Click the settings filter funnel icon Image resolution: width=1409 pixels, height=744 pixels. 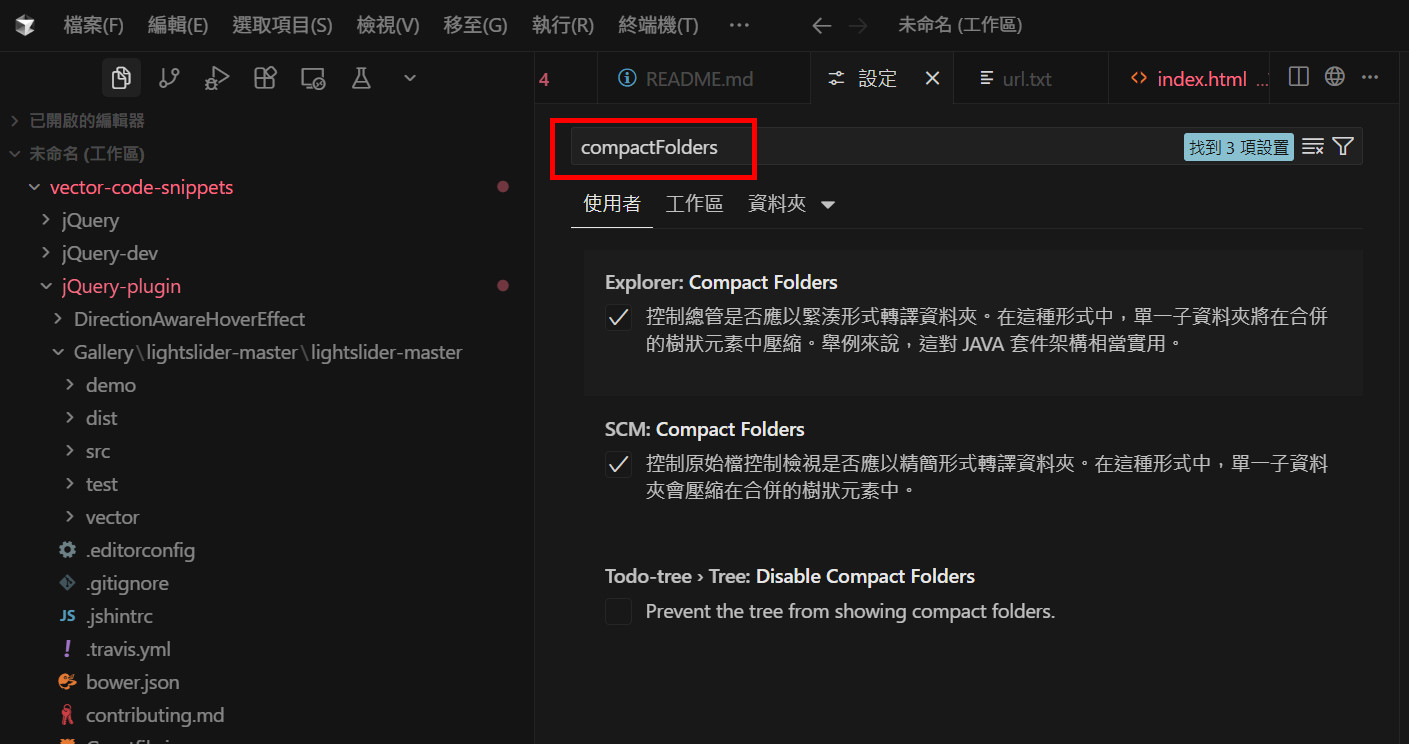coord(1343,147)
